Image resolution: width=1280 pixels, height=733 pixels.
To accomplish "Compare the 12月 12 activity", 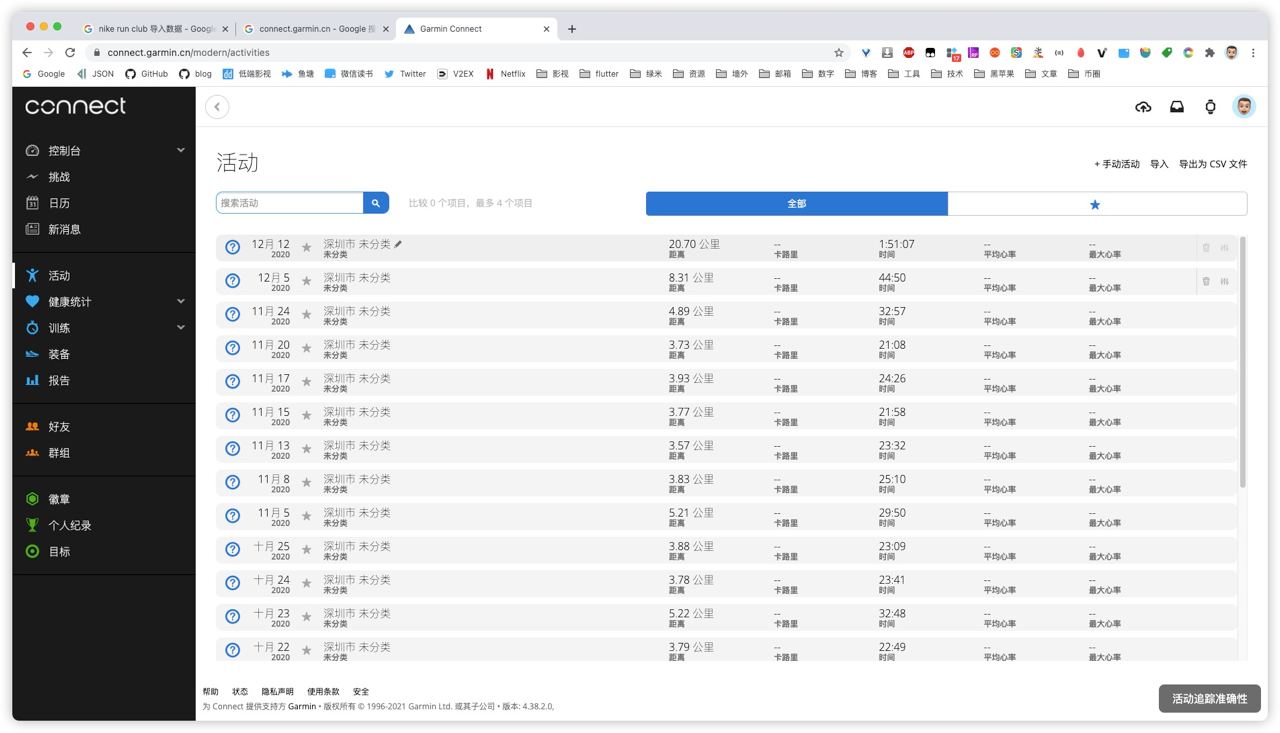I will (1224, 248).
